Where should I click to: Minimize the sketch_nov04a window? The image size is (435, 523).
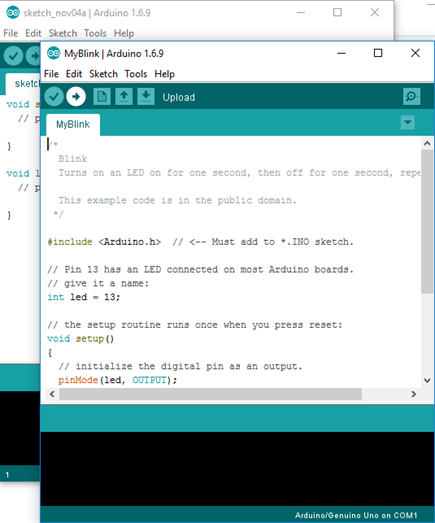(x=301, y=13)
